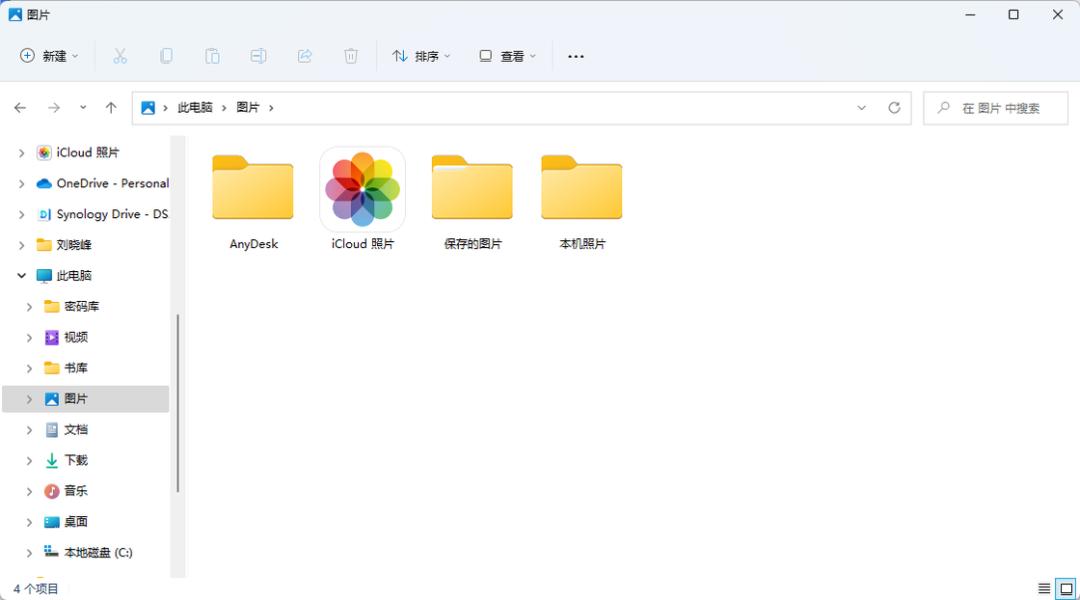
Task: Open the 排序 (Sort) dropdown
Action: (x=421, y=56)
